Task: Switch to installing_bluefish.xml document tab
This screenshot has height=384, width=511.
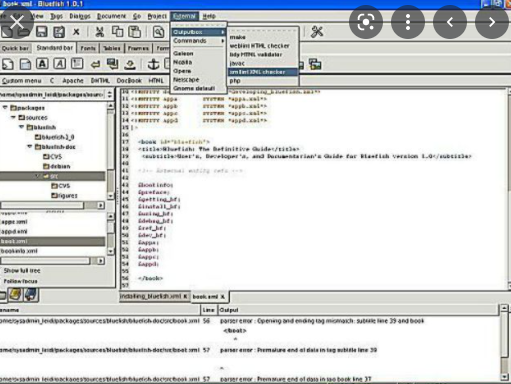Action: coord(154,296)
